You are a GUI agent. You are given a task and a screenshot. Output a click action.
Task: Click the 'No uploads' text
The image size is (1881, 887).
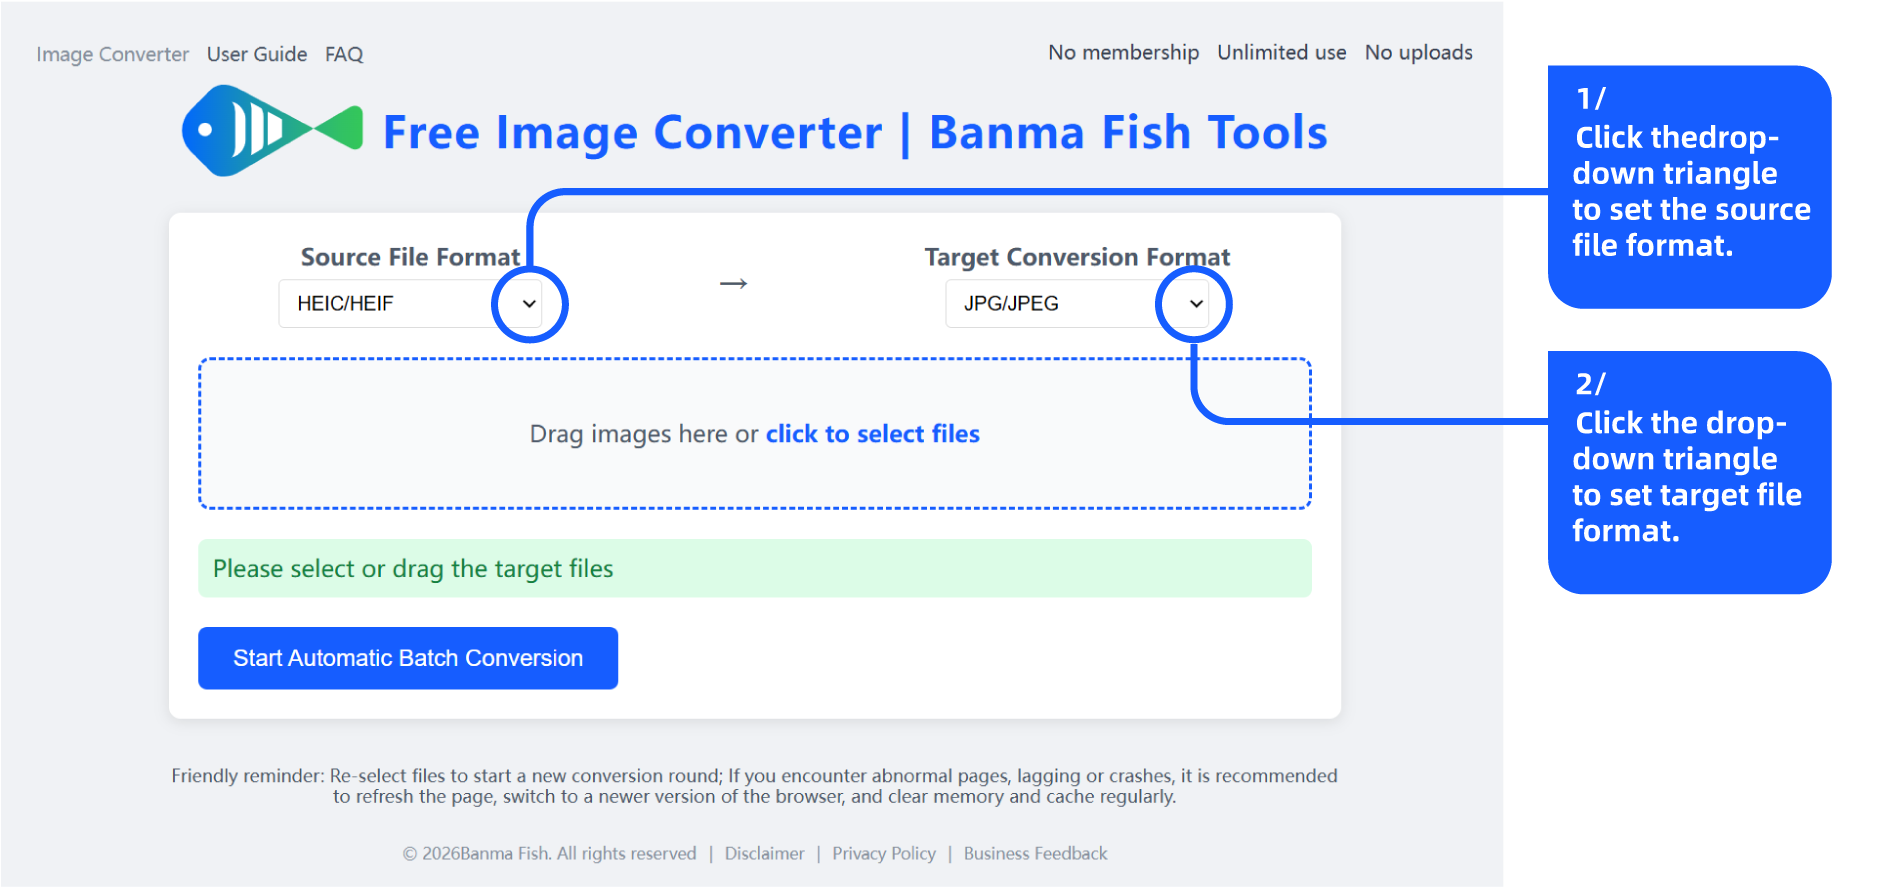coord(1419,52)
